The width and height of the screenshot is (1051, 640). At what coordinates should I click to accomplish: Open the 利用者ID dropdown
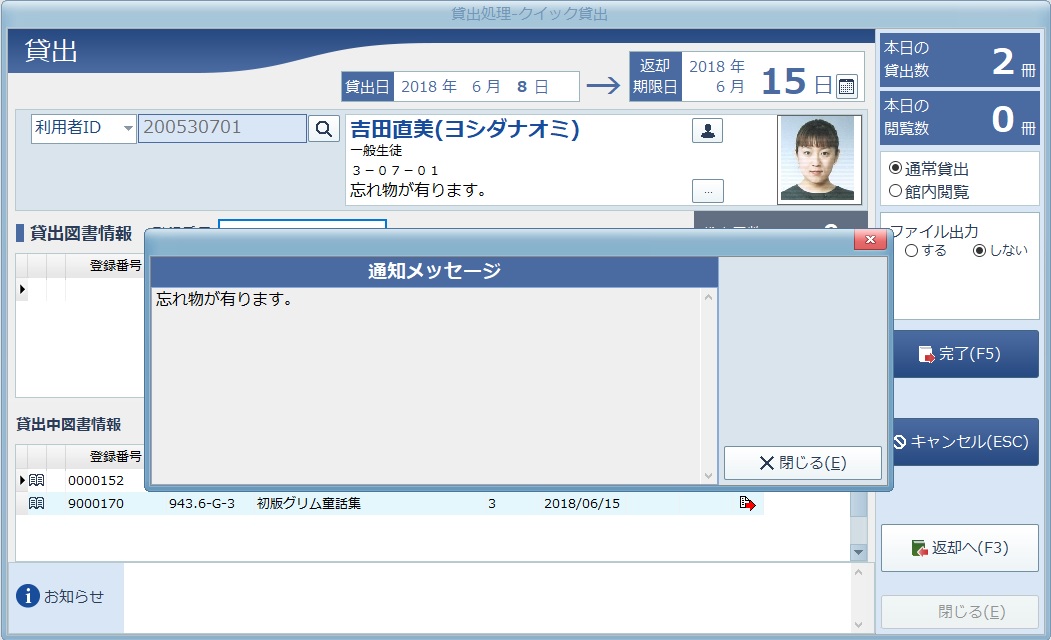[x=128, y=128]
